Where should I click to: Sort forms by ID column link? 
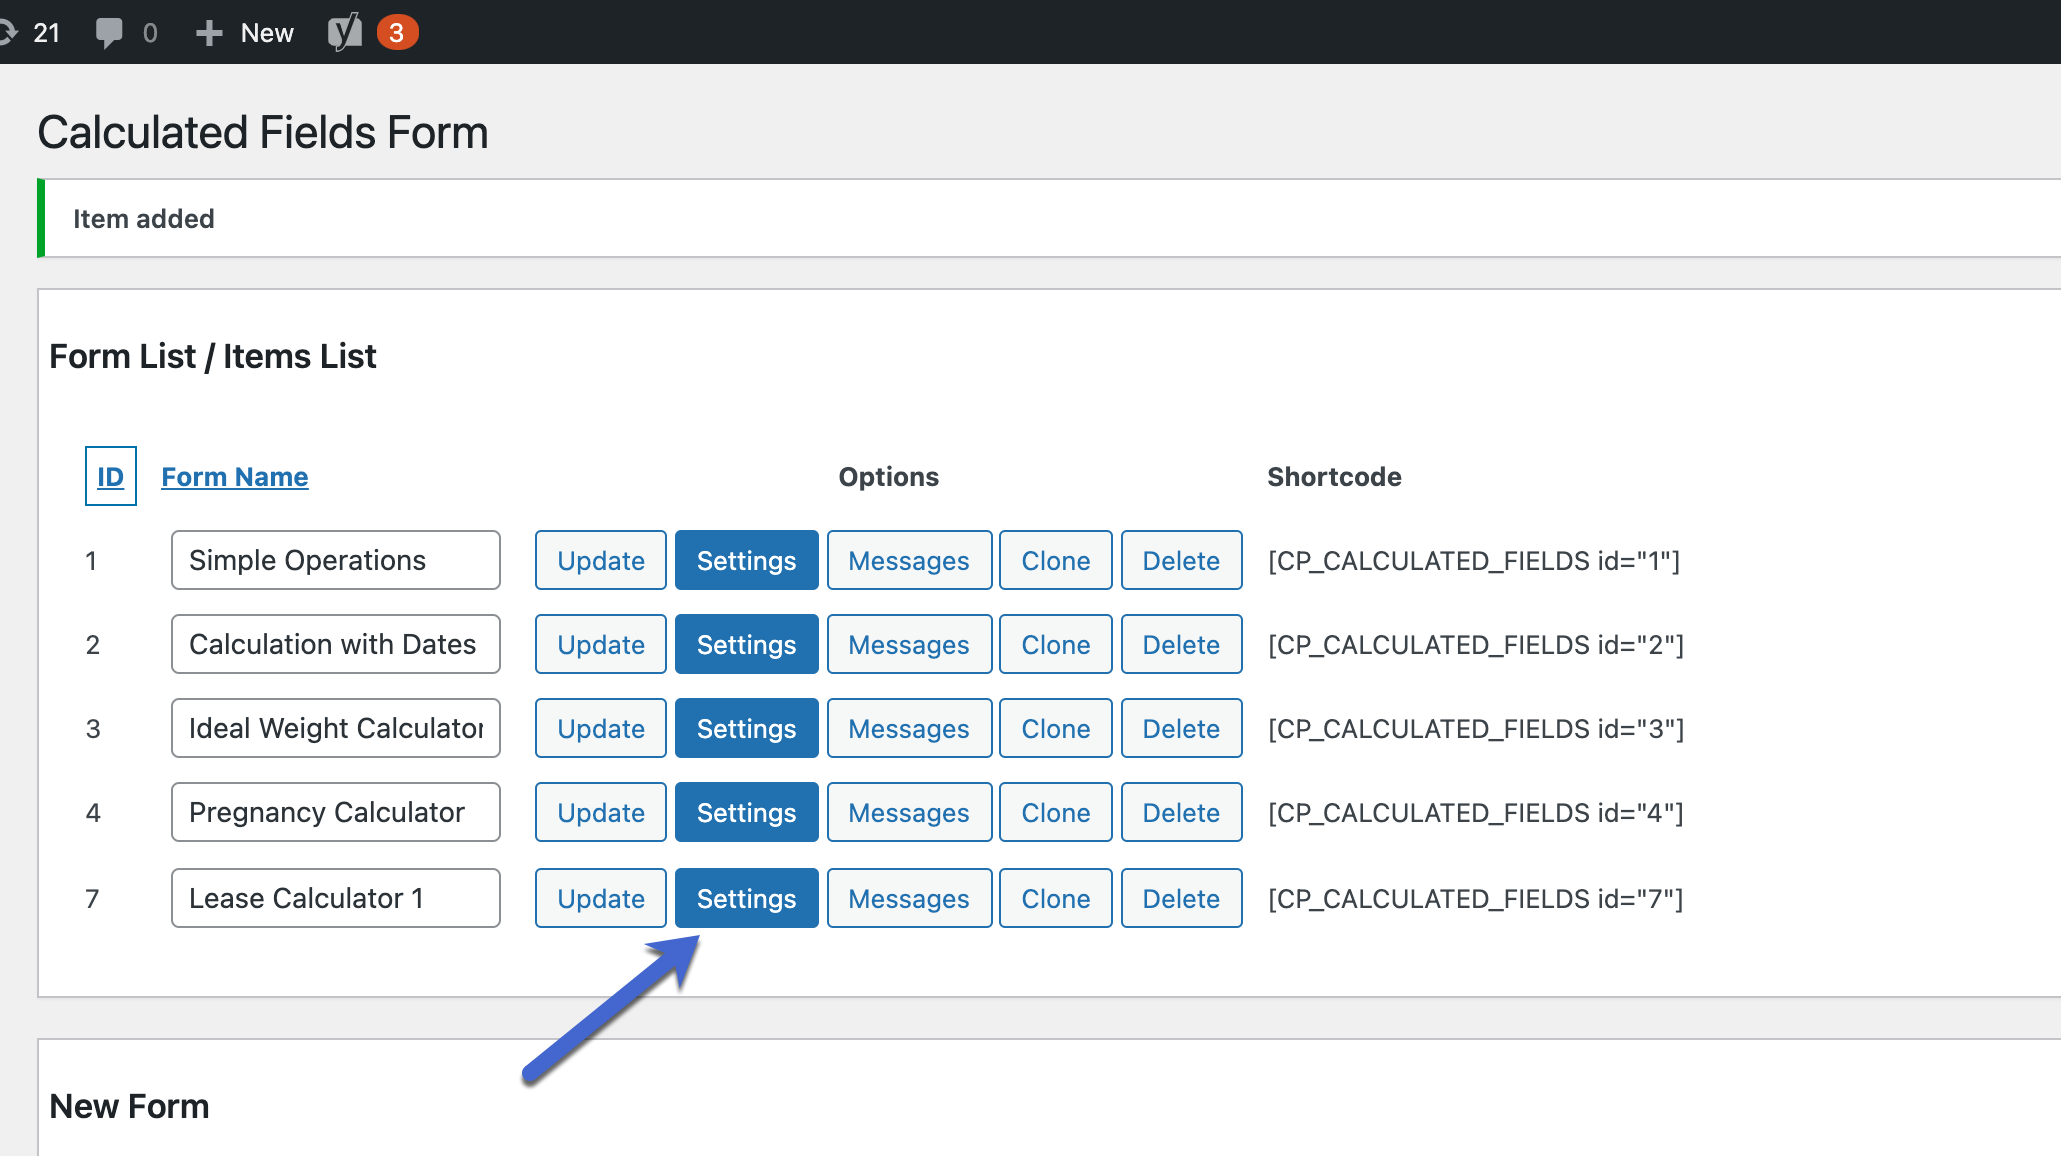click(x=110, y=477)
